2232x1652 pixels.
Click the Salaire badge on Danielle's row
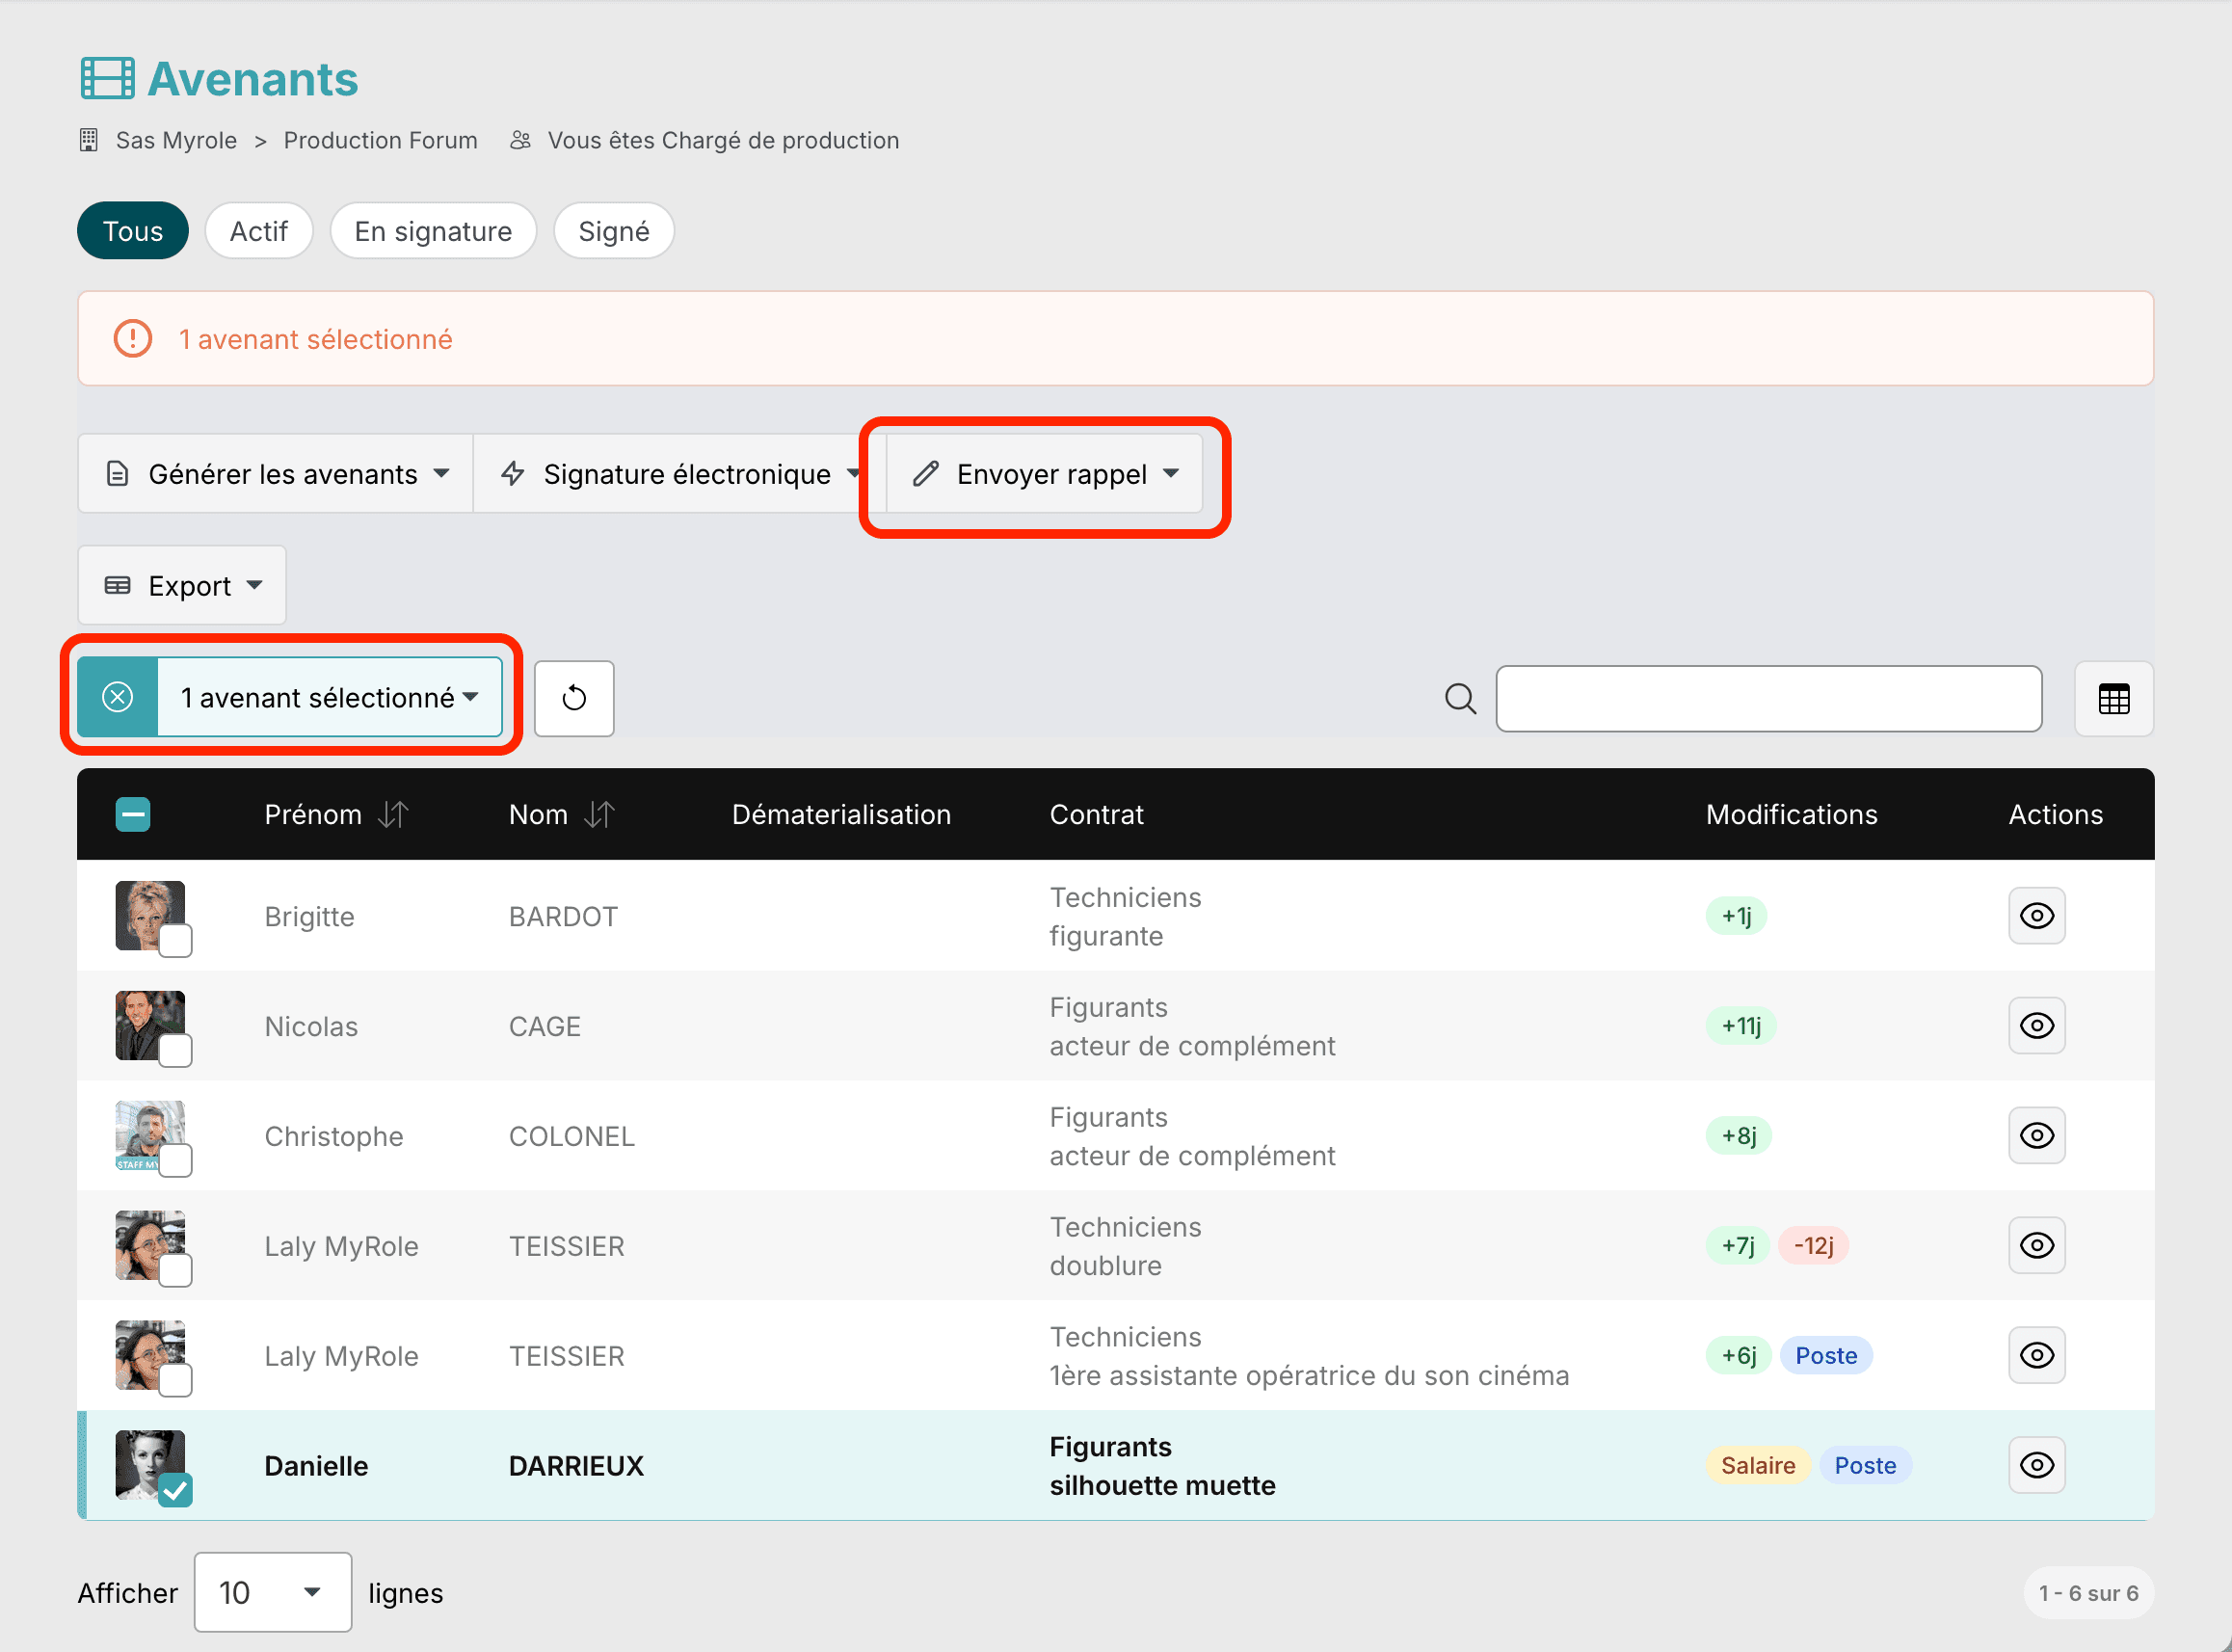pyautogui.click(x=1758, y=1465)
